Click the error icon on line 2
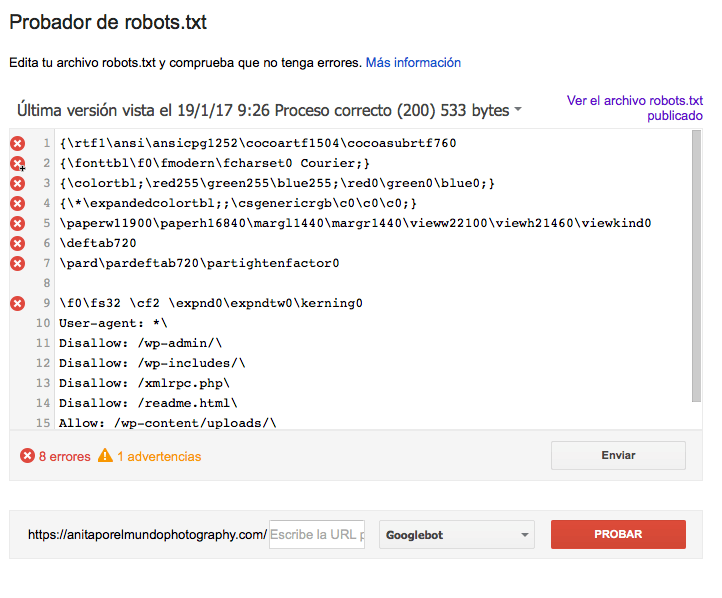This screenshot has width=722, height=598. [x=17, y=163]
